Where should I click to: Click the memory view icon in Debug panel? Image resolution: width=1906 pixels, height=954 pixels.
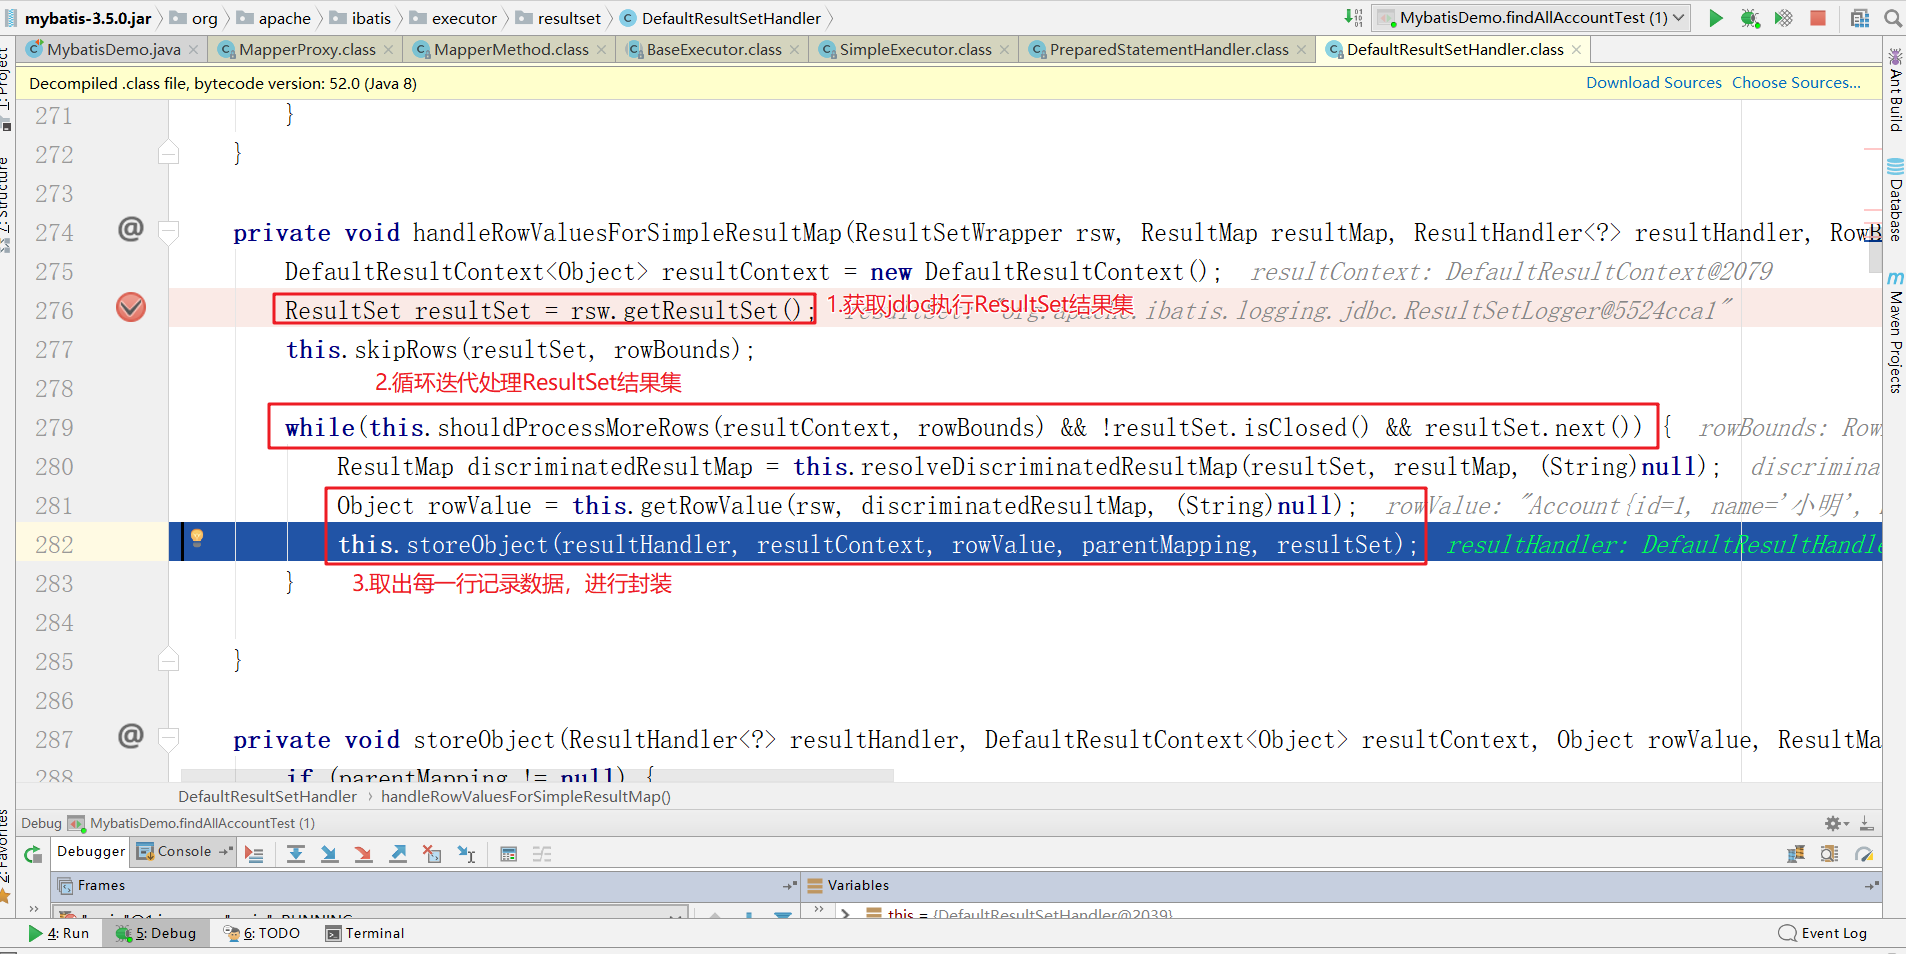pyautogui.click(x=1829, y=854)
